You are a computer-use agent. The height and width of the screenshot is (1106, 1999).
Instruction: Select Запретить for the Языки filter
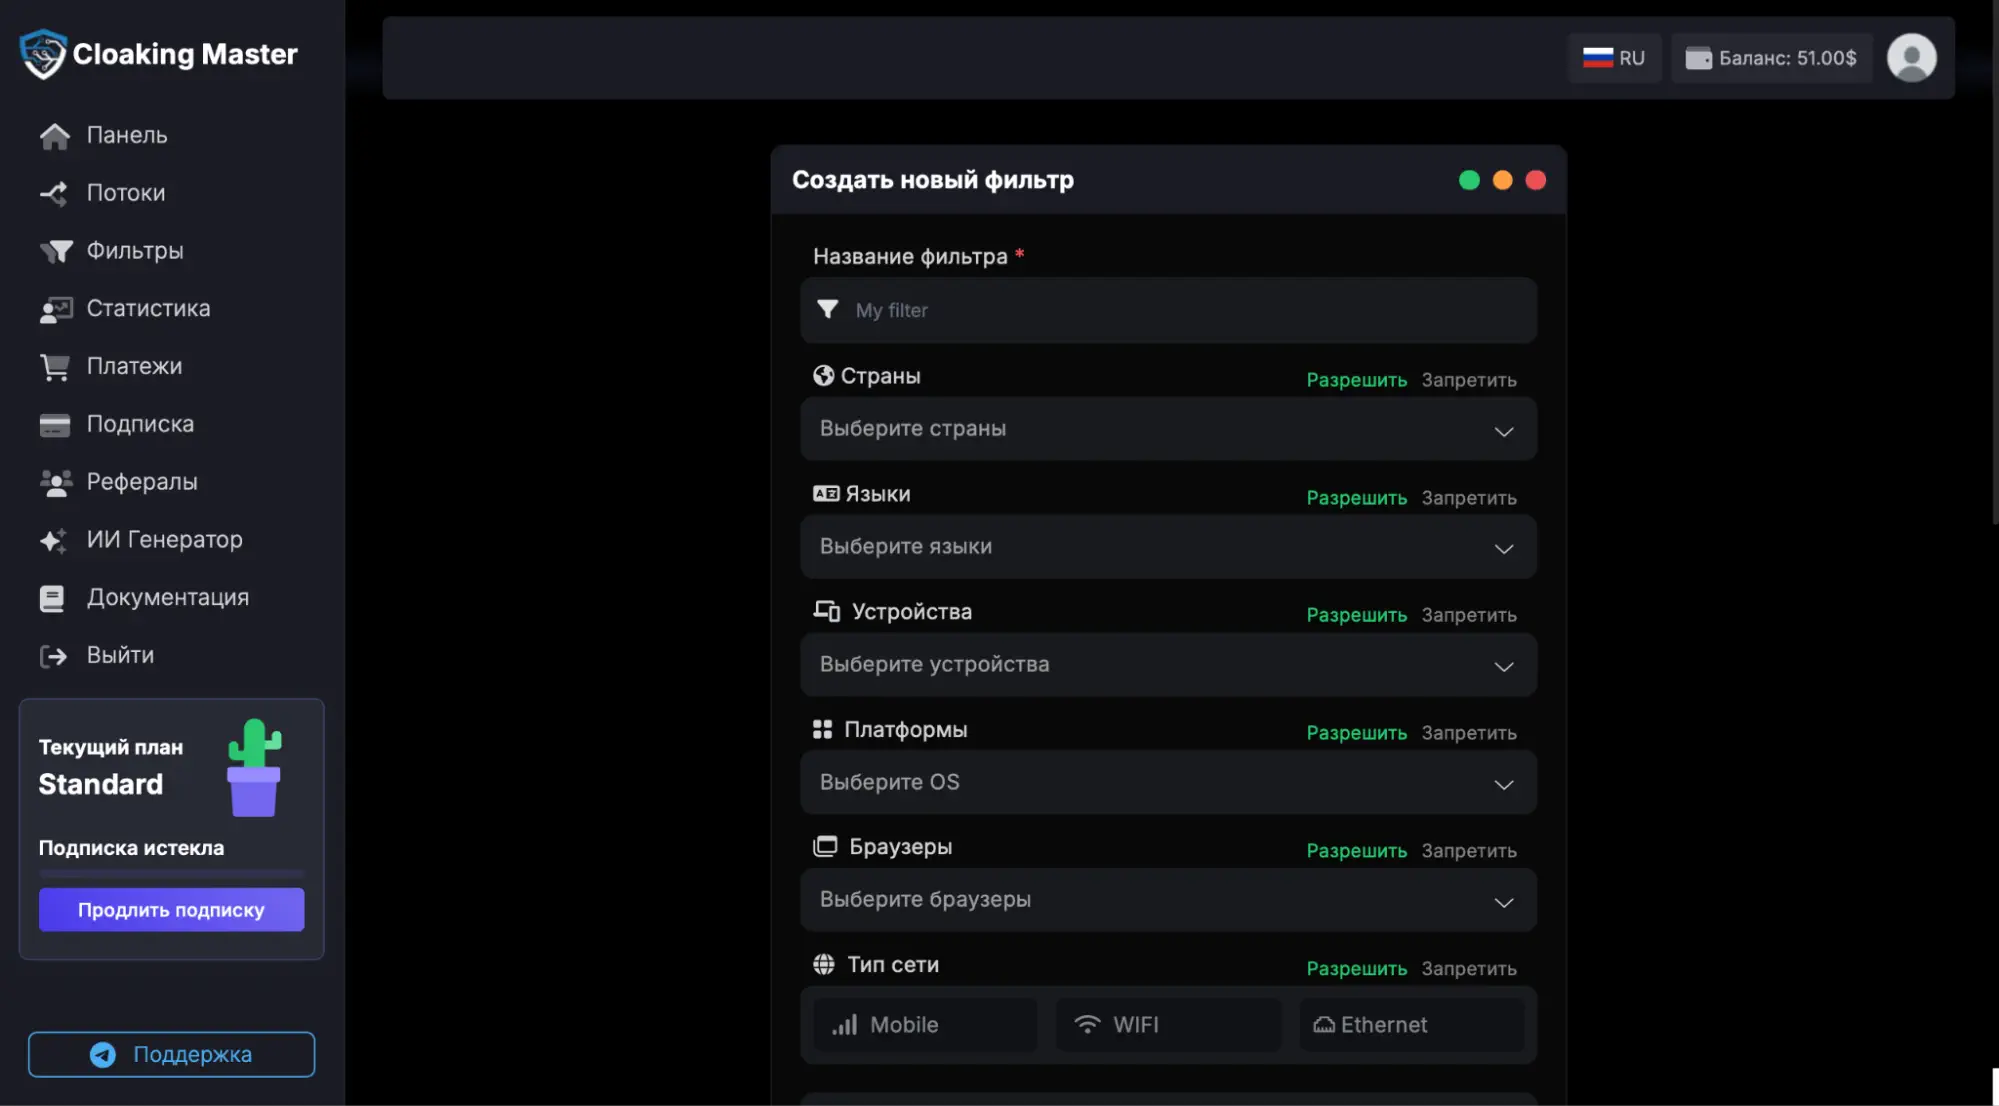[x=1468, y=498]
